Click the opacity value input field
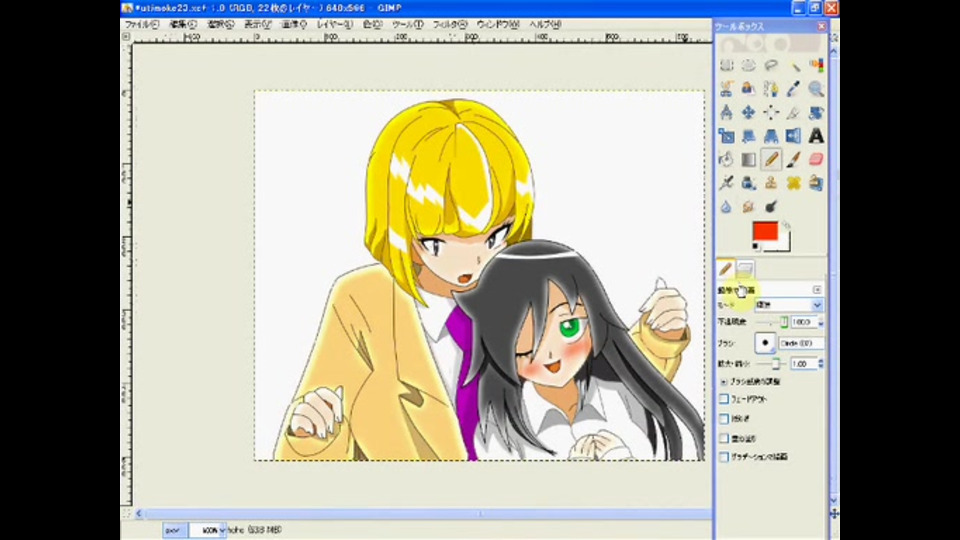Viewport: 960px width, 540px height. tap(803, 322)
